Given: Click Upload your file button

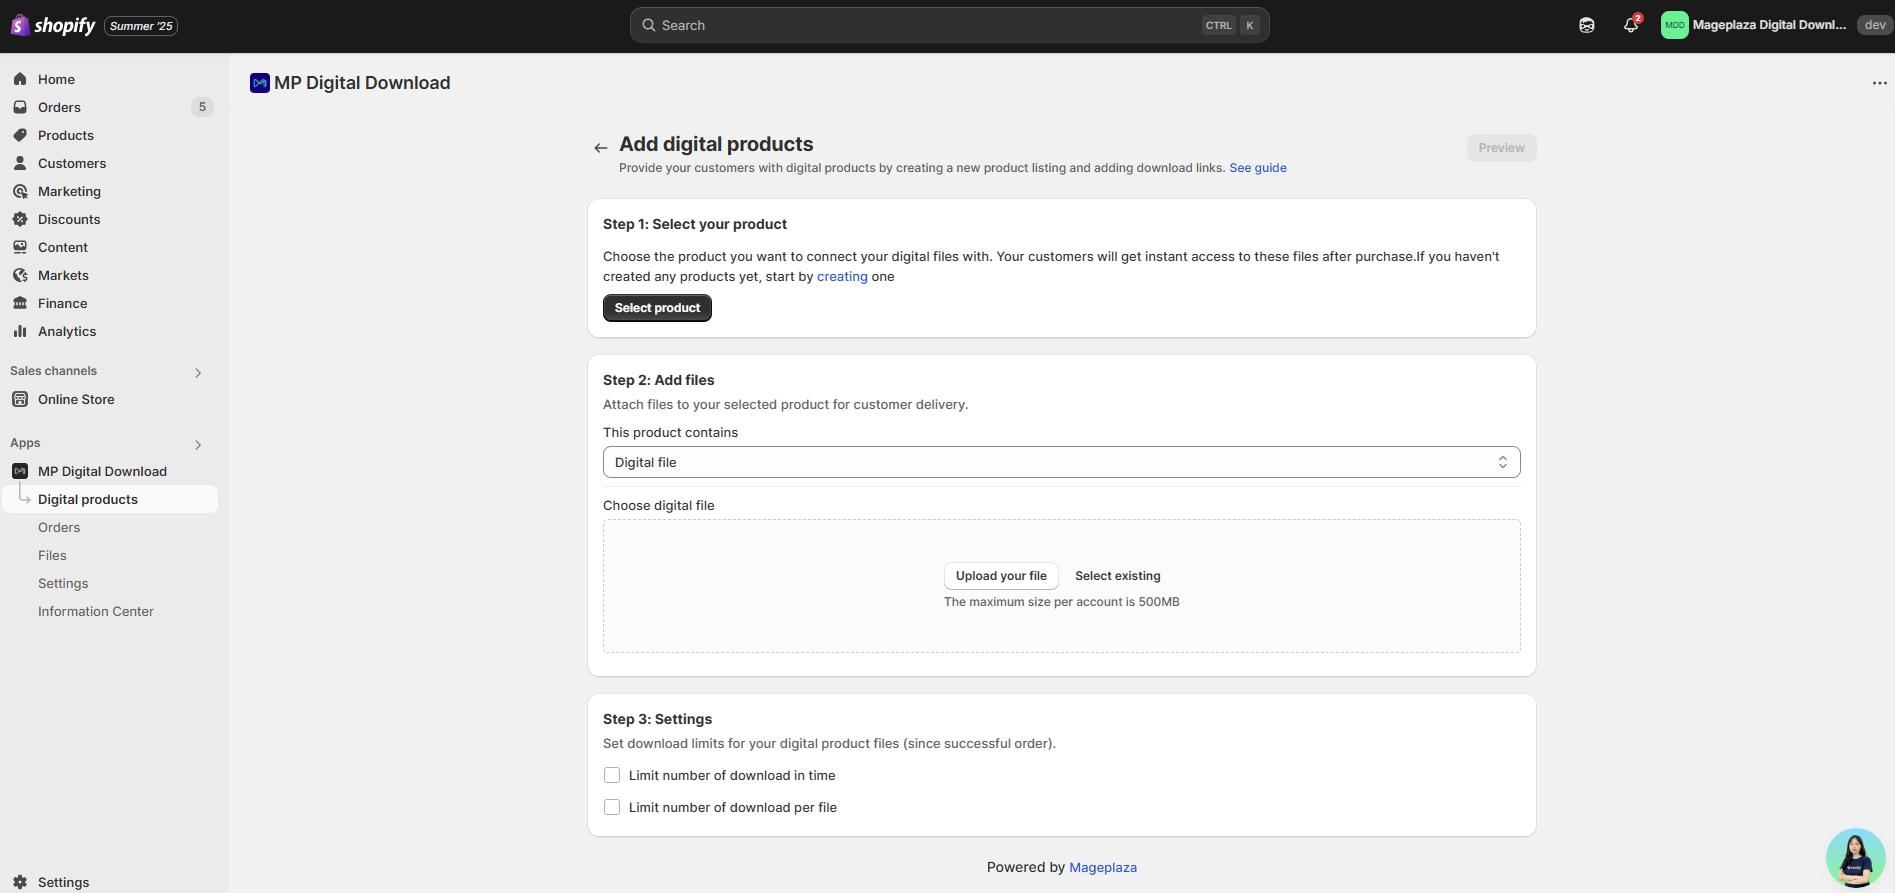Looking at the screenshot, I should pos(1001,576).
